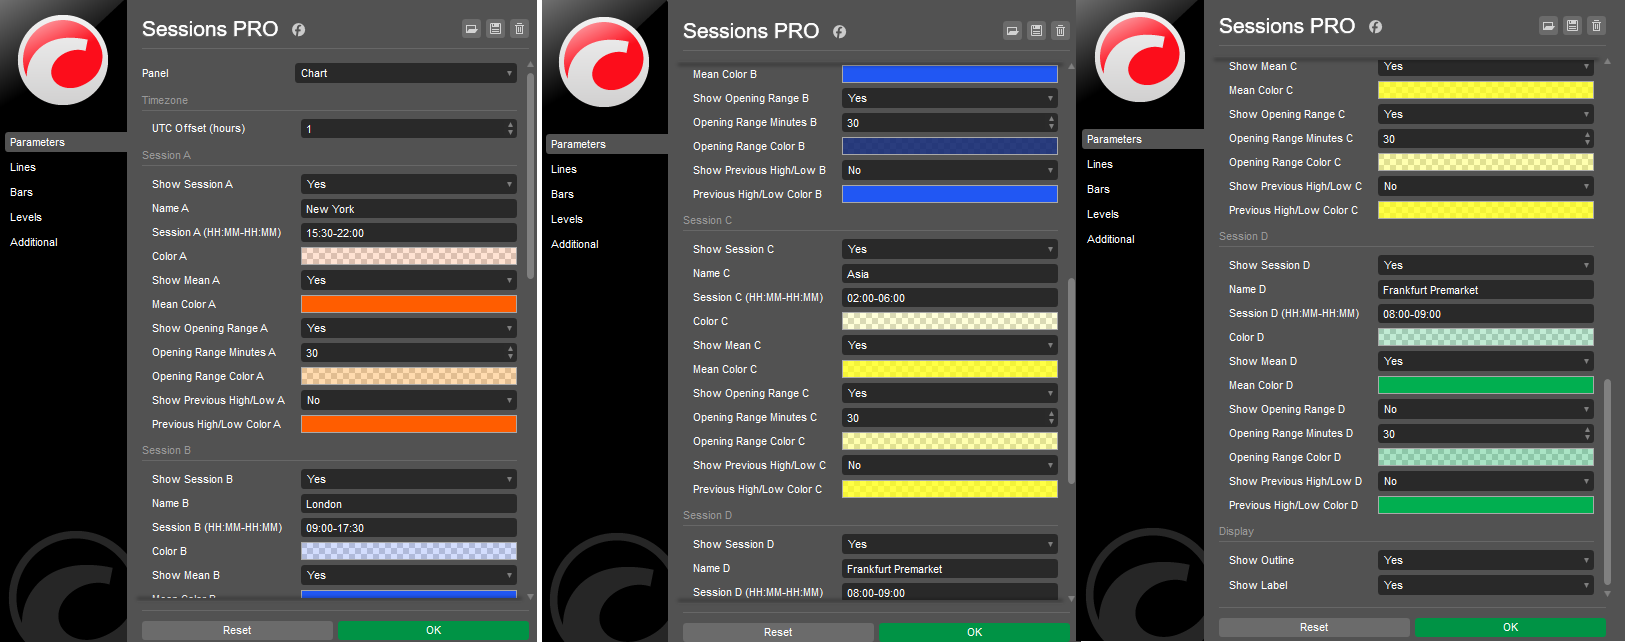This screenshot has width=1626, height=642.
Task: Open Opening Range Color B swatch
Action: (950, 146)
